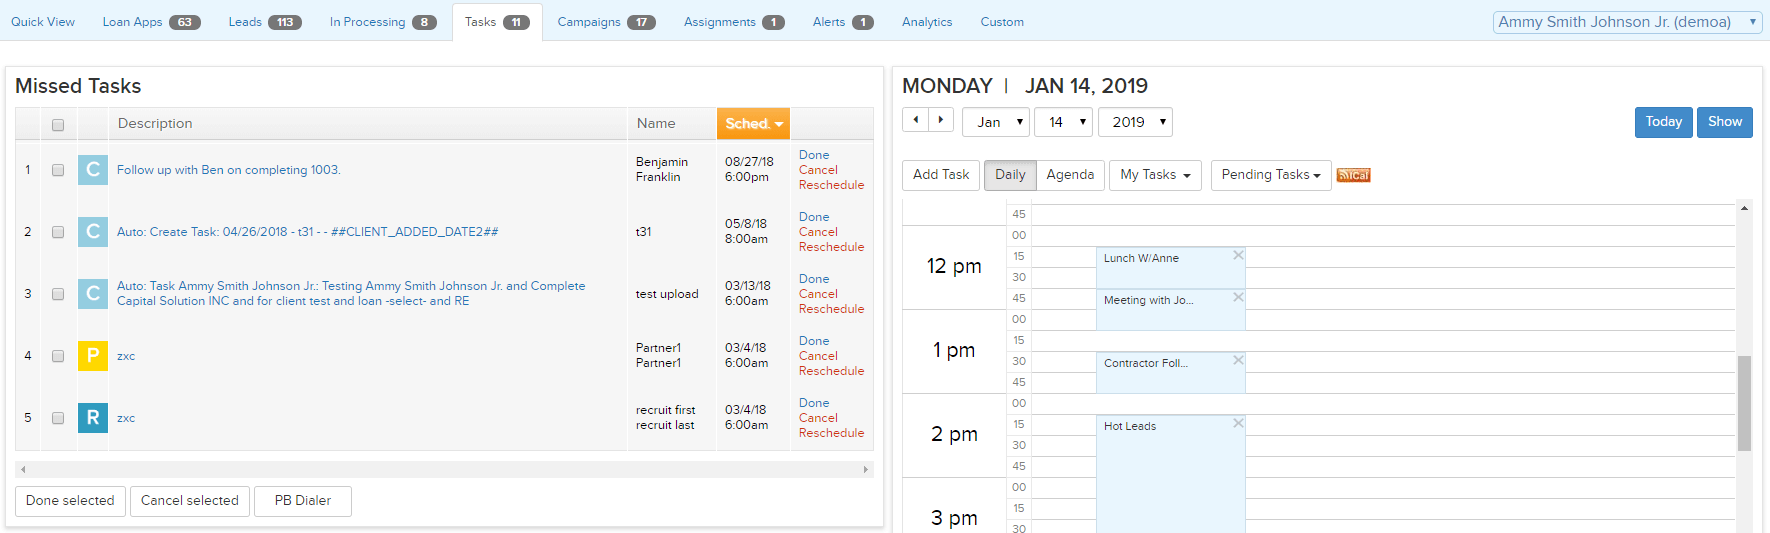Click Reschedule for the t31 task

coord(831,247)
